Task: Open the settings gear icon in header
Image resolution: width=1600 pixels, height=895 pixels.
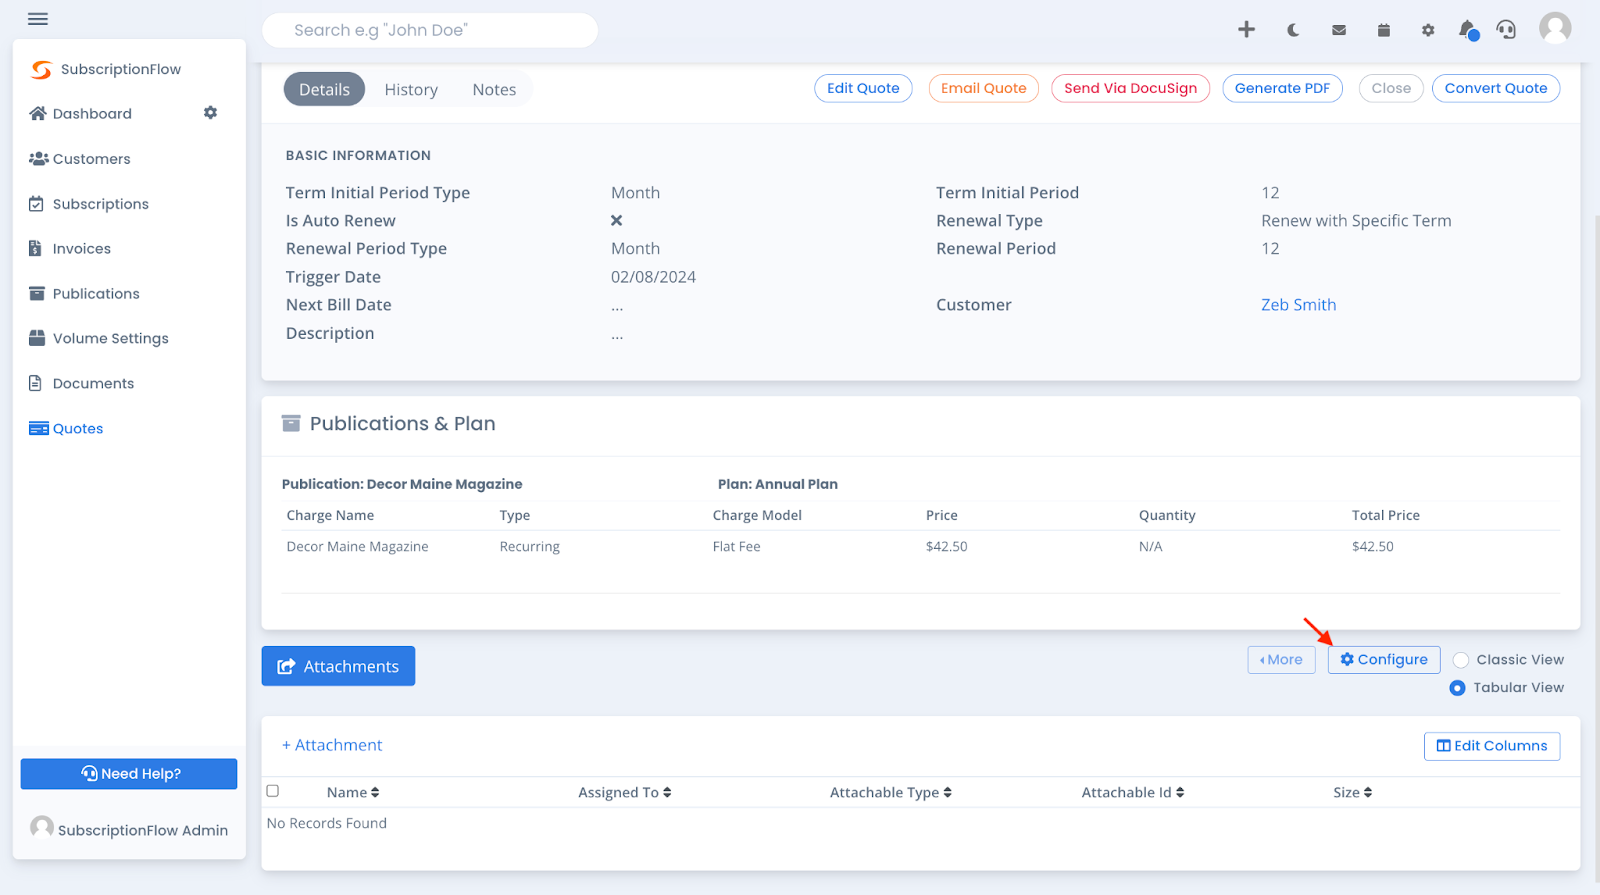Action: pyautogui.click(x=1428, y=30)
